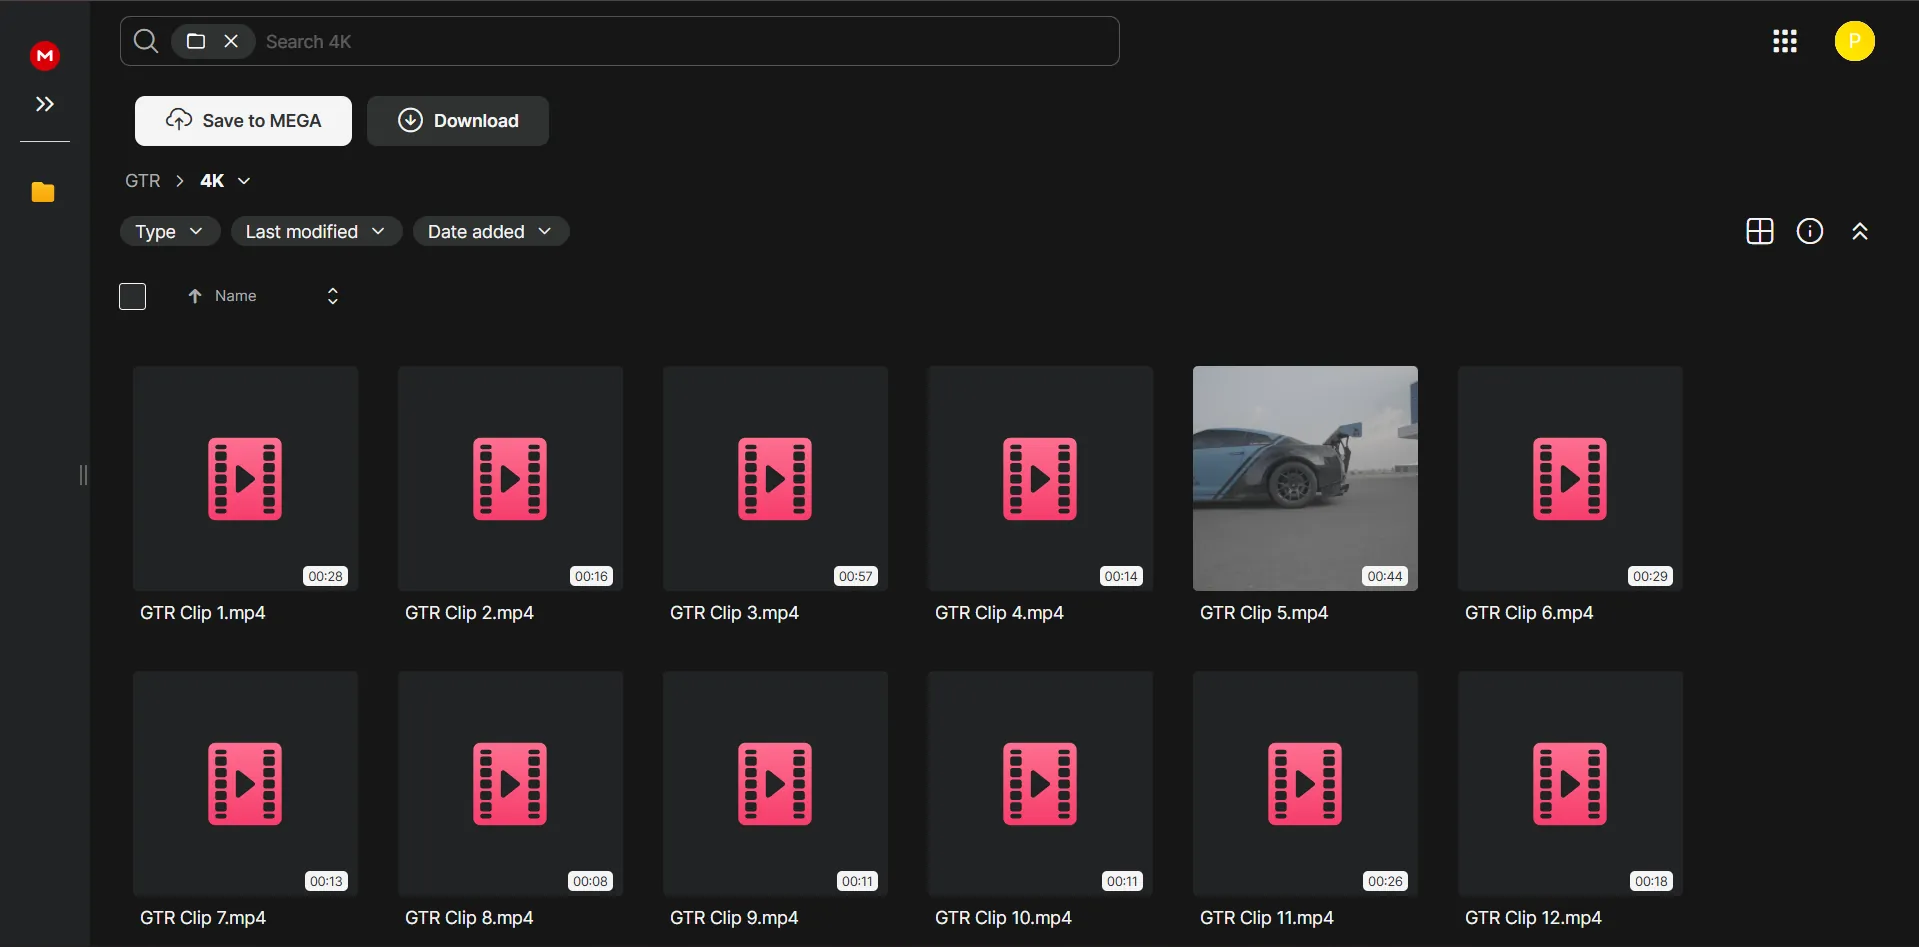Image resolution: width=1919 pixels, height=947 pixels.
Task: Navigate to GTR breadcrumb folder
Action: pyautogui.click(x=143, y=181)
